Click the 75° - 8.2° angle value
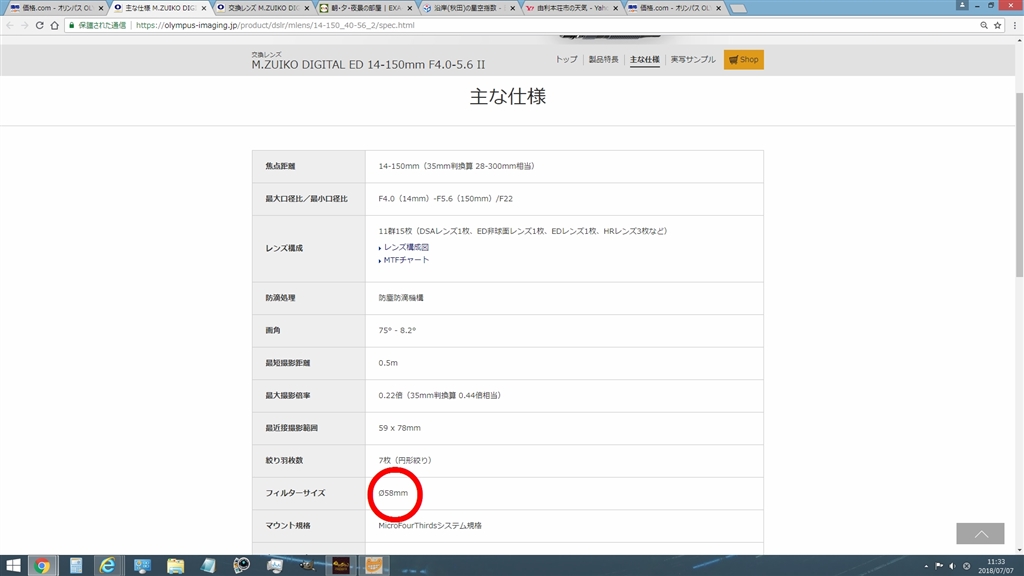Viewport: 1024px width, 576px height. pyautogui.click(x=397, y=330)
